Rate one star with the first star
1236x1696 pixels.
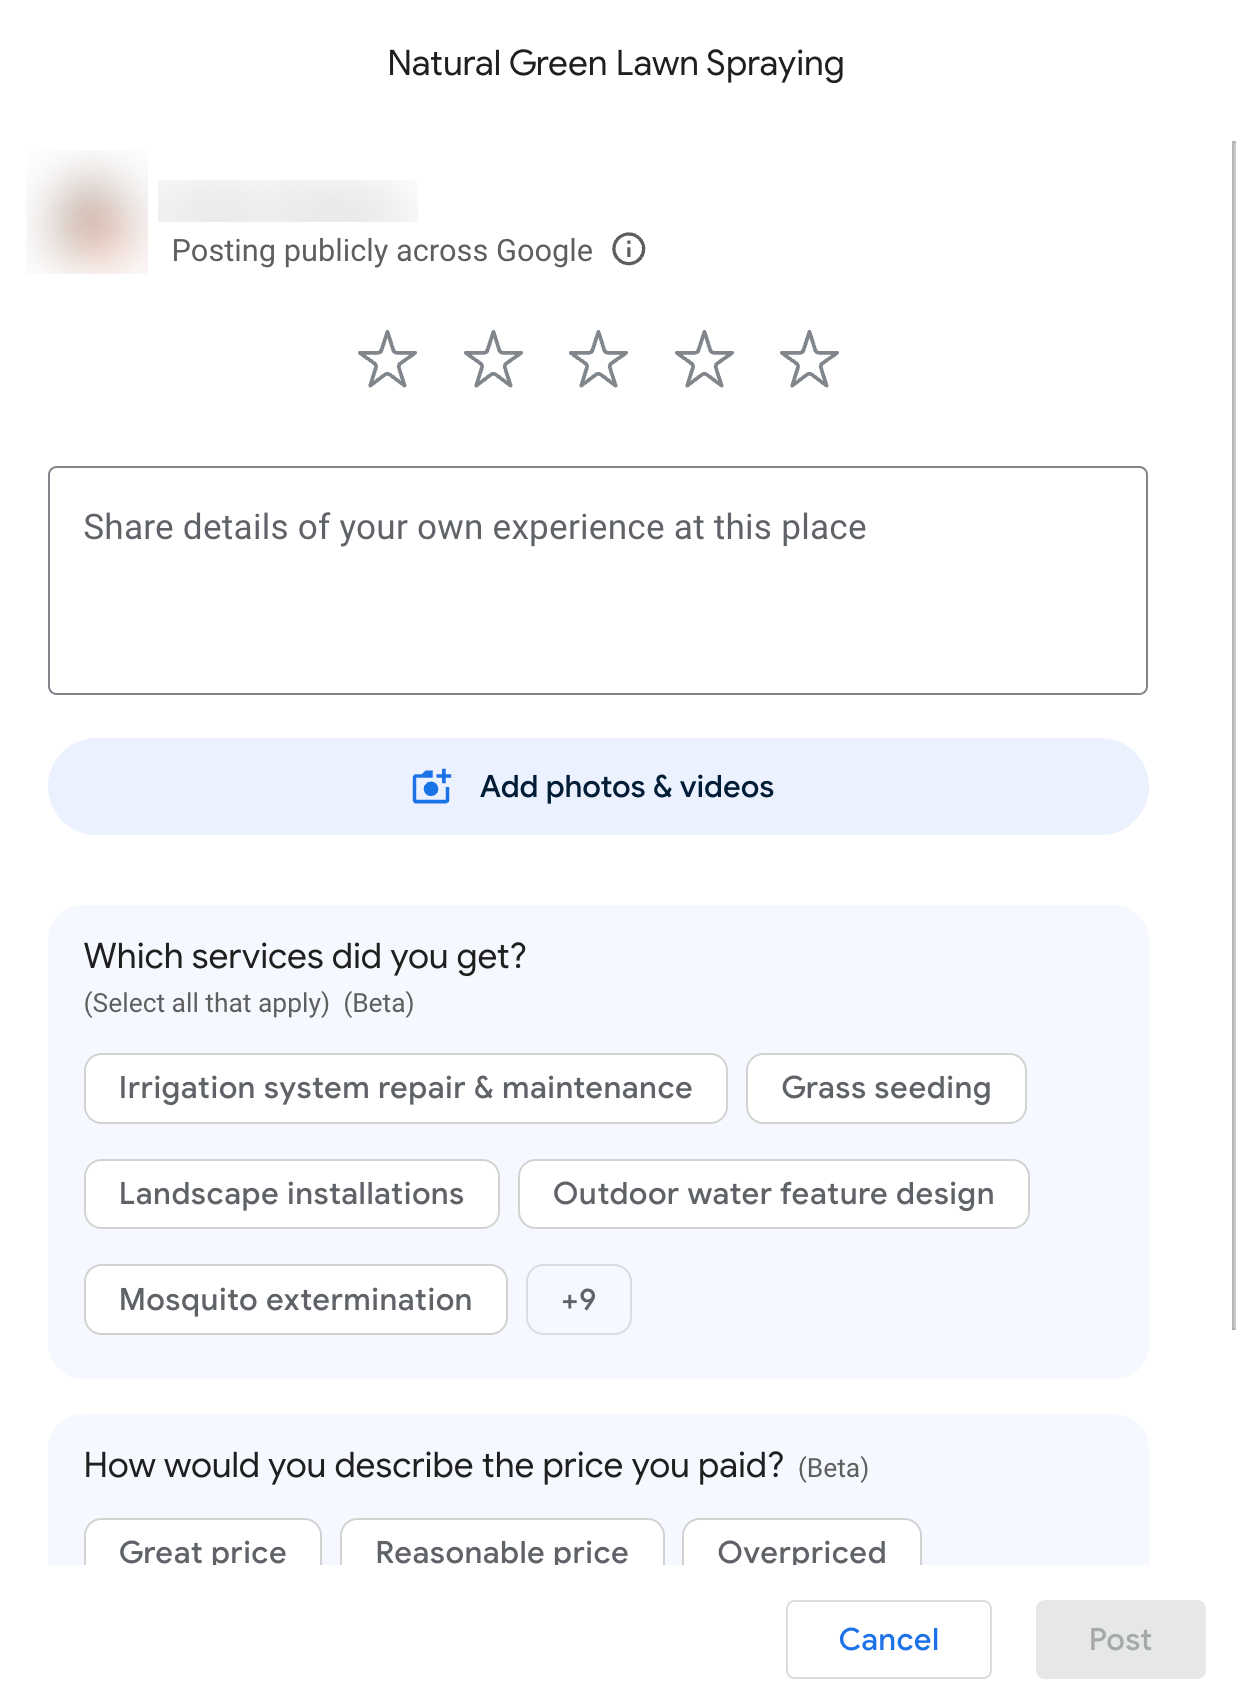pos(387,360)
